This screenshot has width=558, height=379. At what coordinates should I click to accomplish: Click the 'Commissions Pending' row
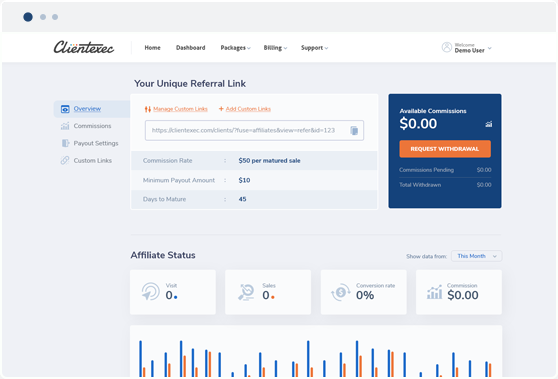[x=445, y=170]
